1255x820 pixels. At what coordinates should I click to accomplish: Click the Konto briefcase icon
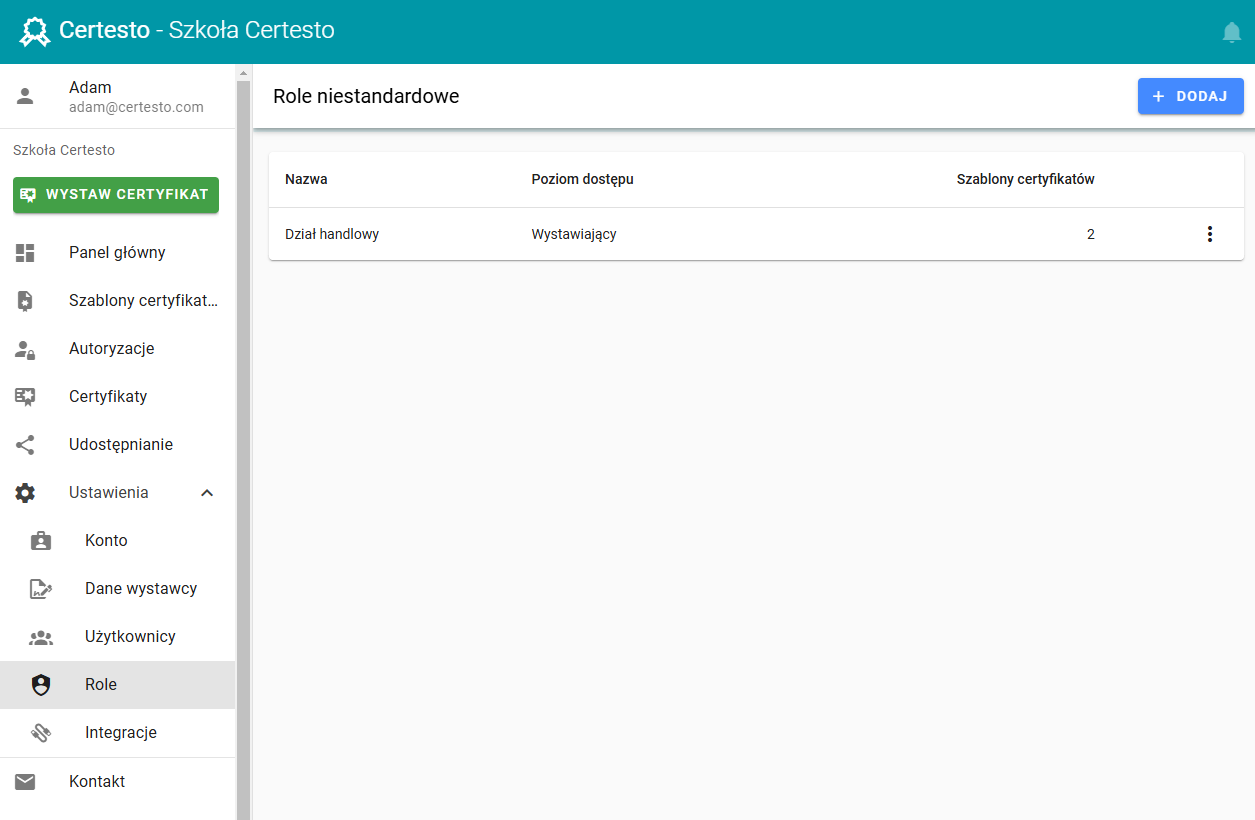coord(41,541)
